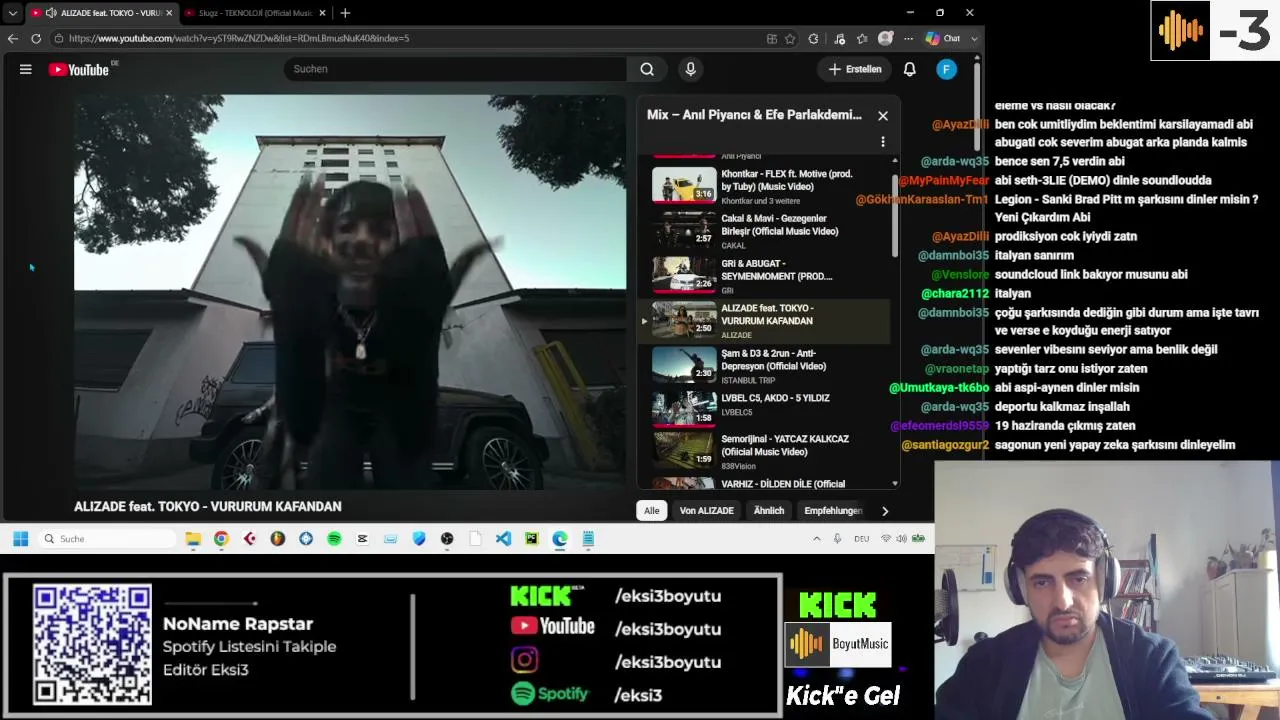This screenshot has width=1280, height=720.
Task: Open the browser tab actions menu
Action: click(x=12, y=13)
